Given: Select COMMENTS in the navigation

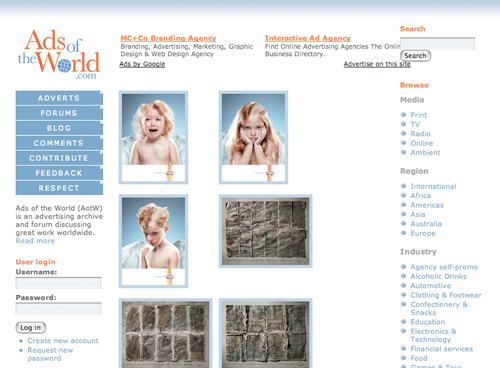Looking at the screenshot, I should coord(59,143).
